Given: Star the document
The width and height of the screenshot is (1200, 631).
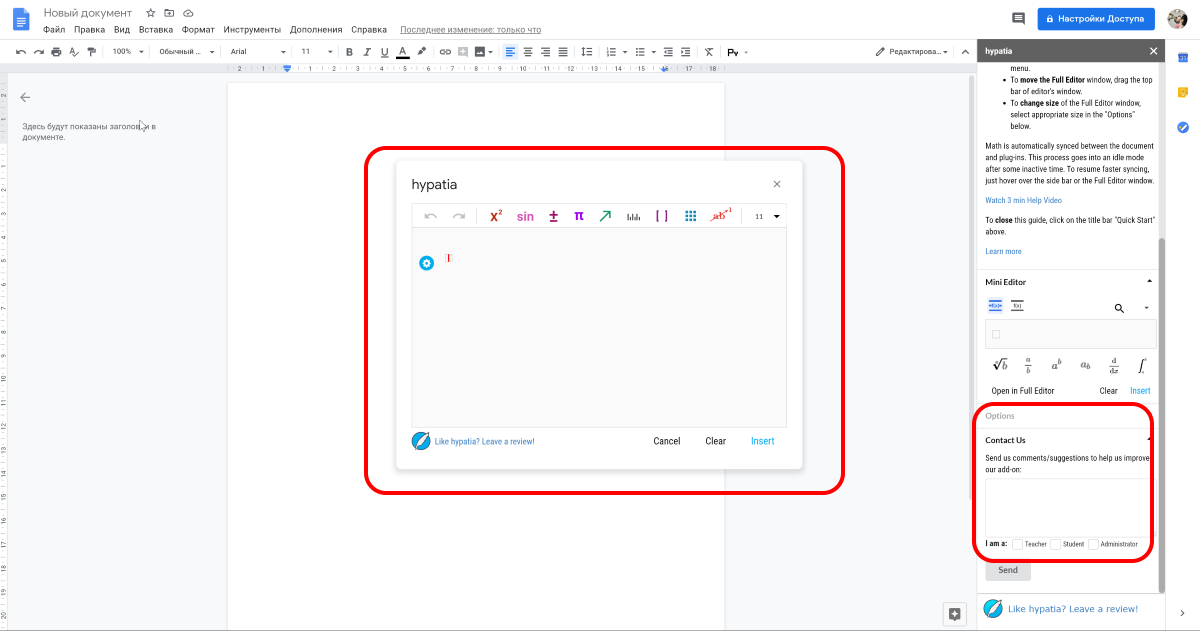Looking at the screenshot, I should (x=150, y=13).
